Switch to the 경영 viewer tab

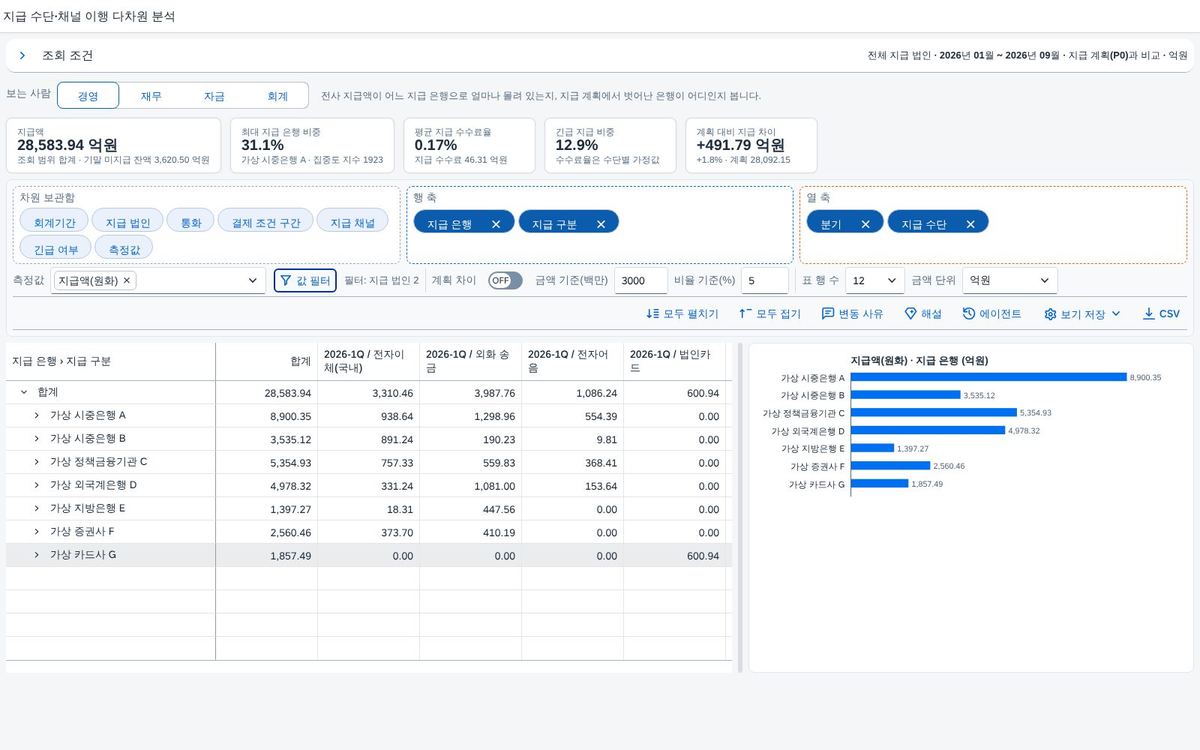pyautogui.click(x=88, y=96)
